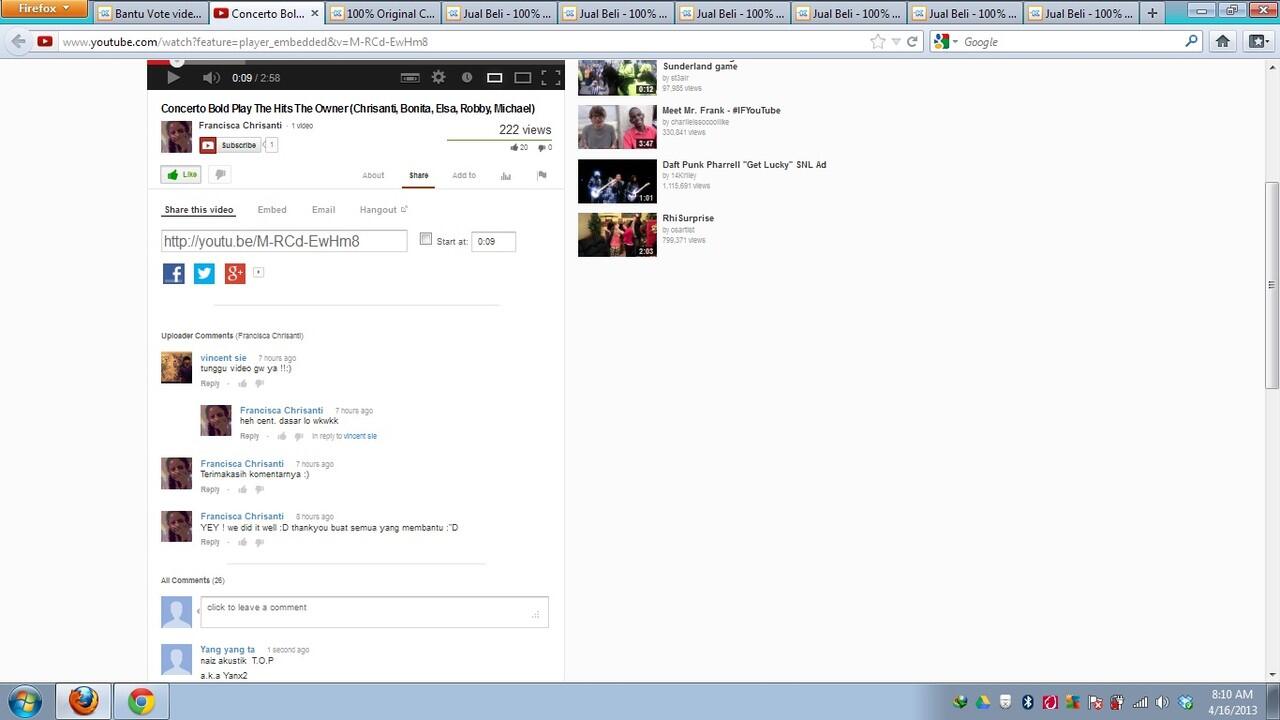The height and width of the screenshot is (720, 1280).
Task: Select Share this video sub-tab
Action: pyautogui.click(x=199, y=210)
